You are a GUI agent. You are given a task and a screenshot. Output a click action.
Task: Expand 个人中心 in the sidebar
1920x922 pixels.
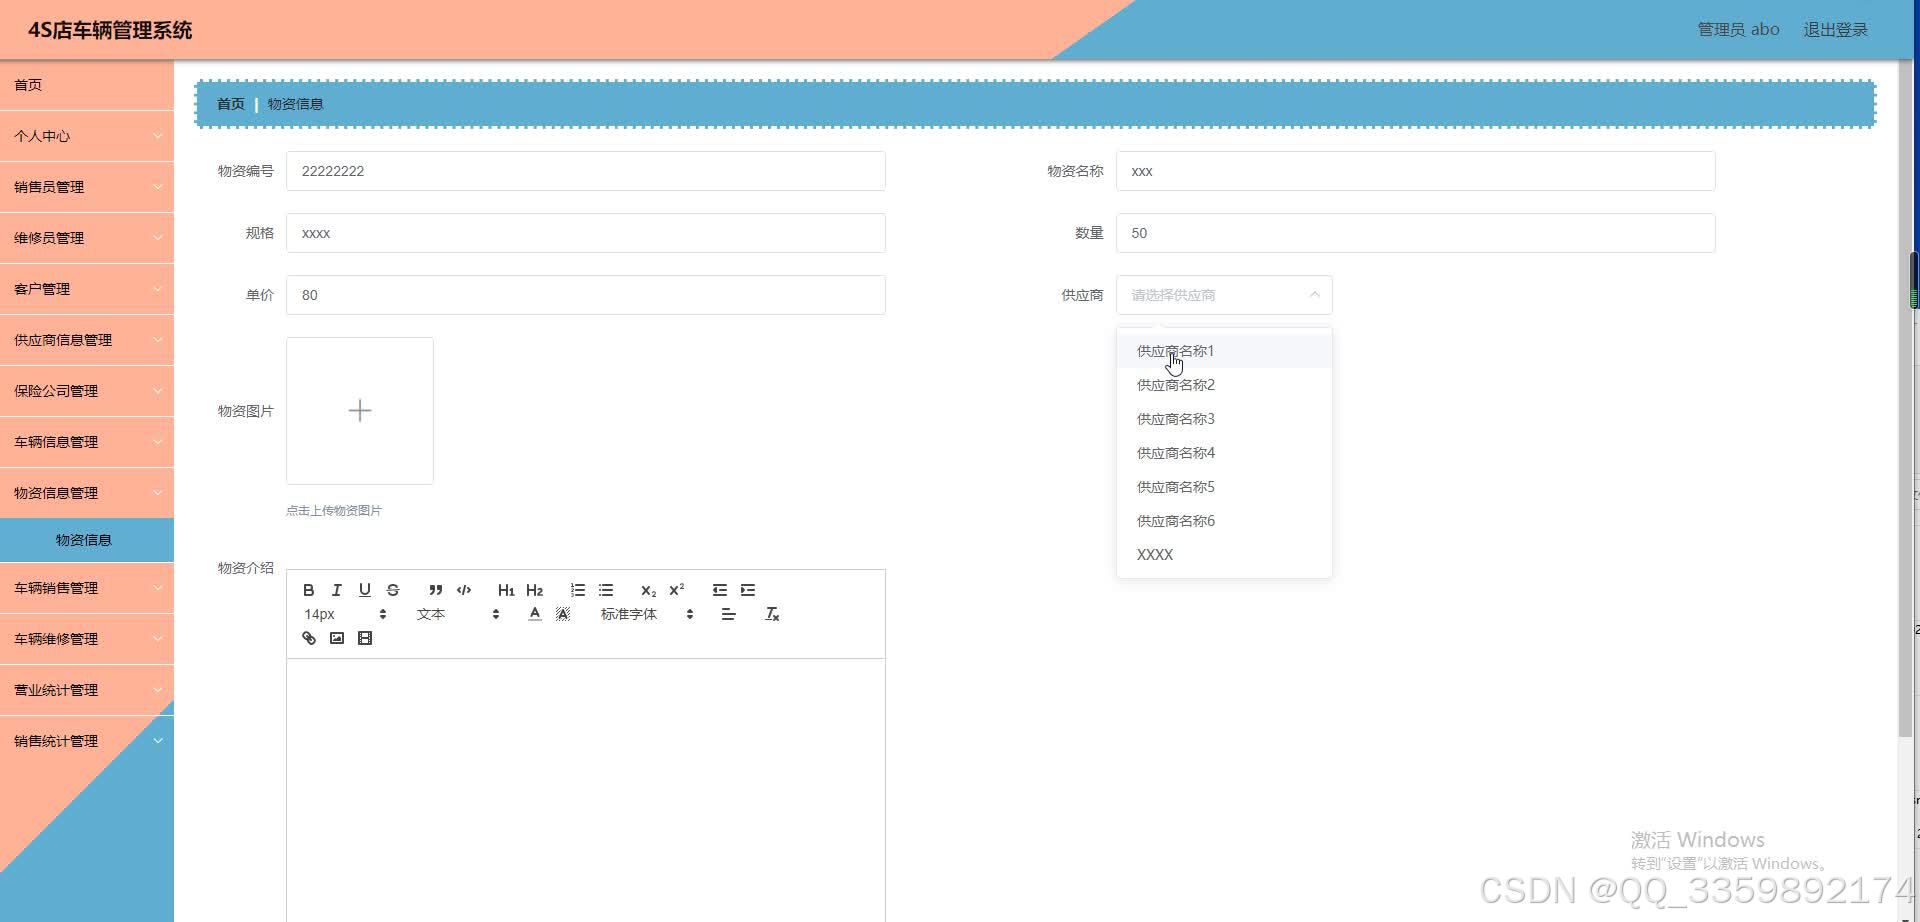[x=87, y=136]
